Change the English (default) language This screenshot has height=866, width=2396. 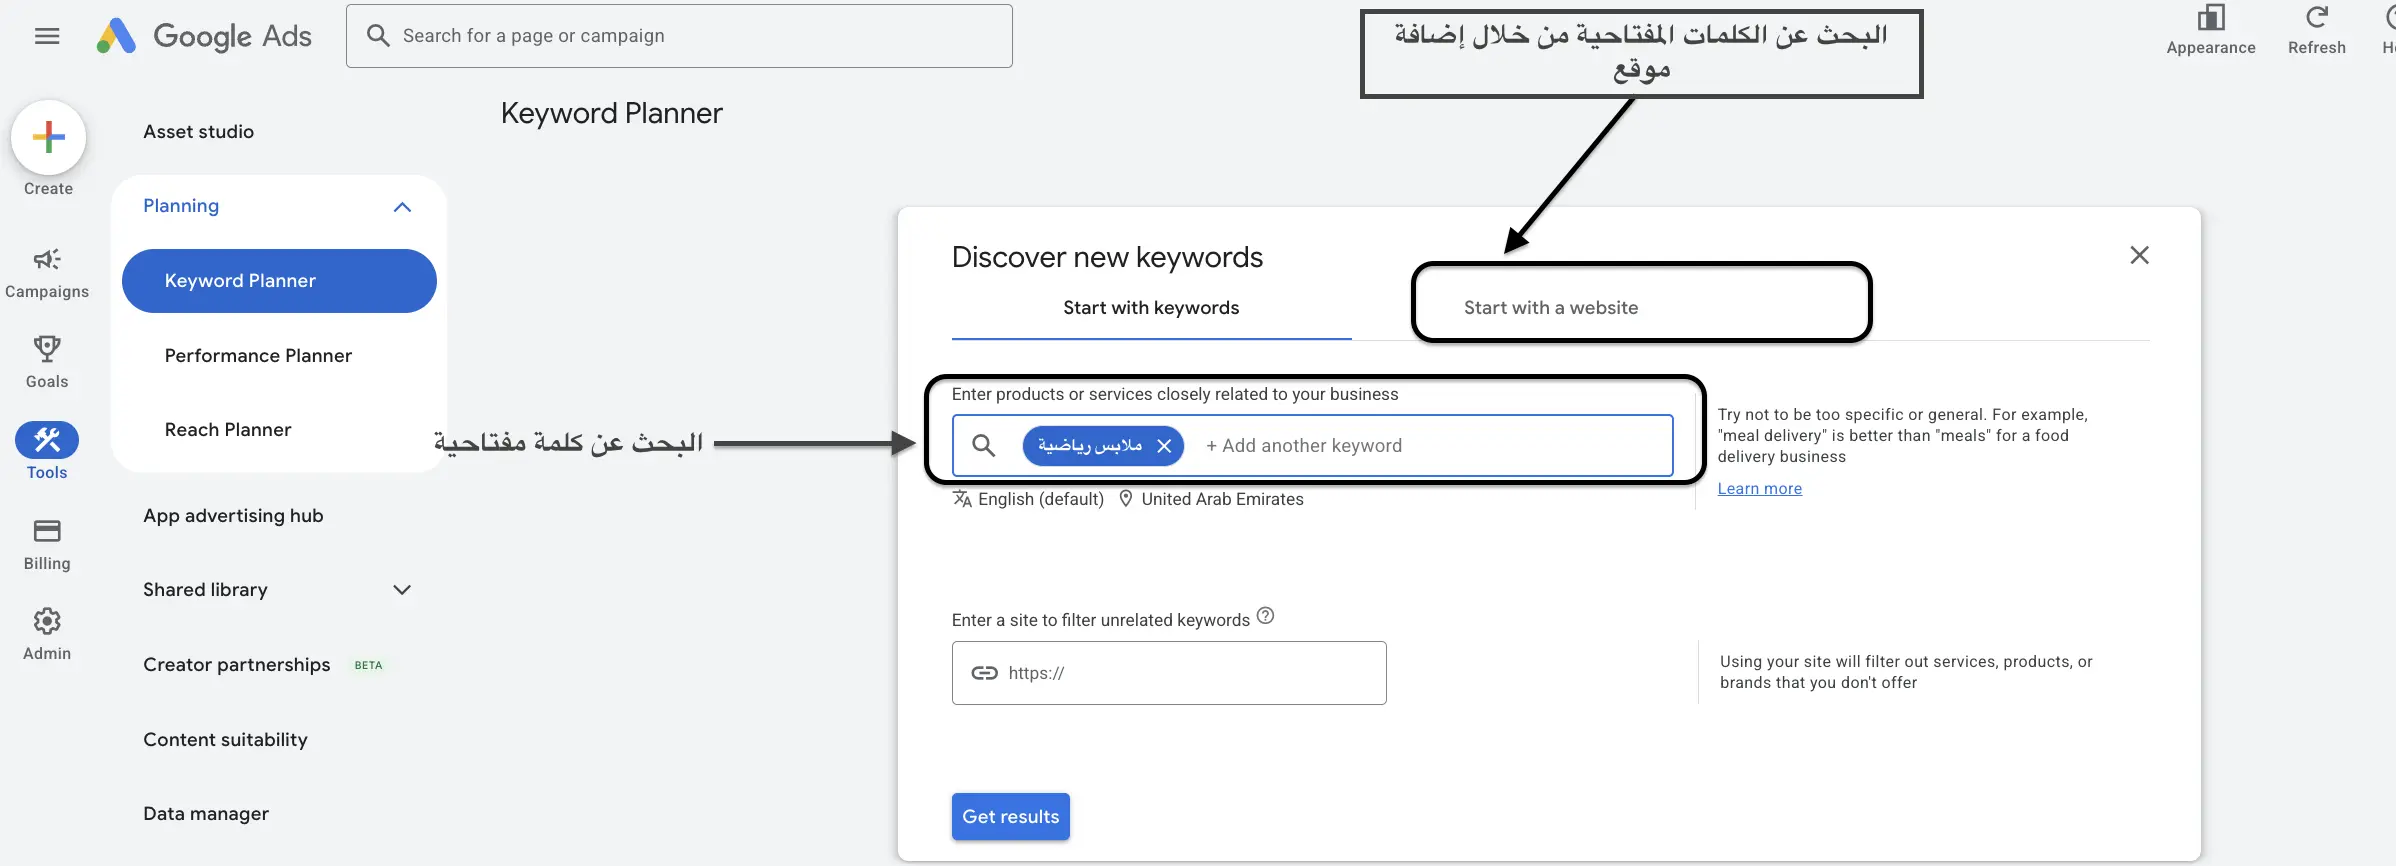click(x=1040, y=499)
